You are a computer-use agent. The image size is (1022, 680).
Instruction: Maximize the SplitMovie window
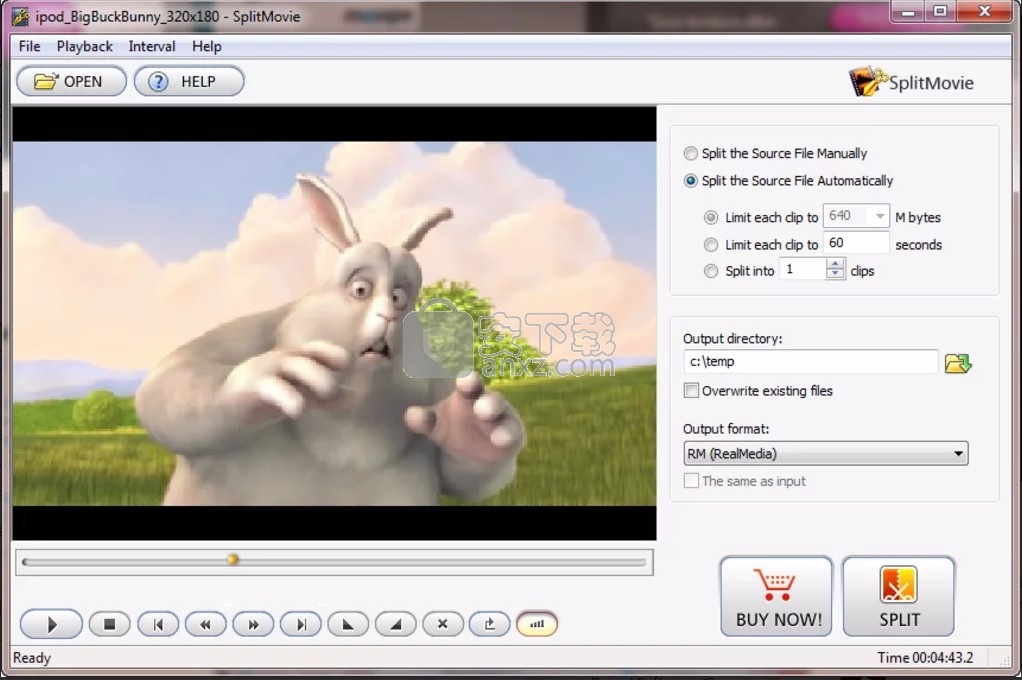coord(940,12)
